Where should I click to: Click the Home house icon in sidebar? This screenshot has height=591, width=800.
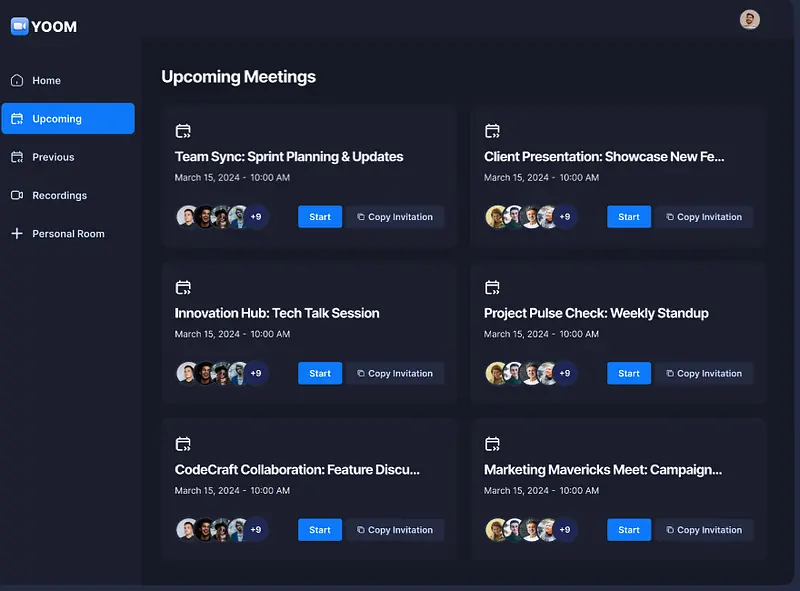point(17,80)
